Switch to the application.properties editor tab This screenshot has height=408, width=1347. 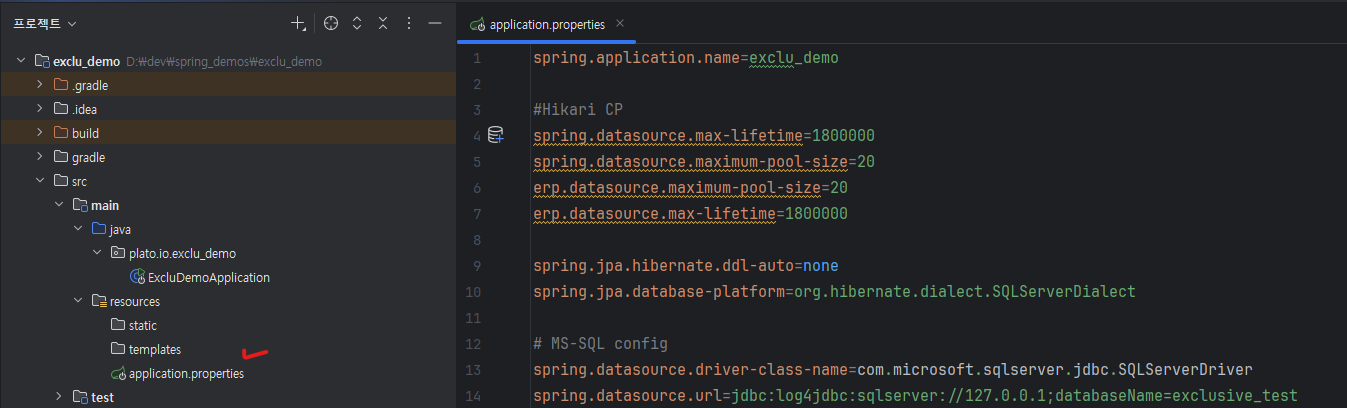539,24
